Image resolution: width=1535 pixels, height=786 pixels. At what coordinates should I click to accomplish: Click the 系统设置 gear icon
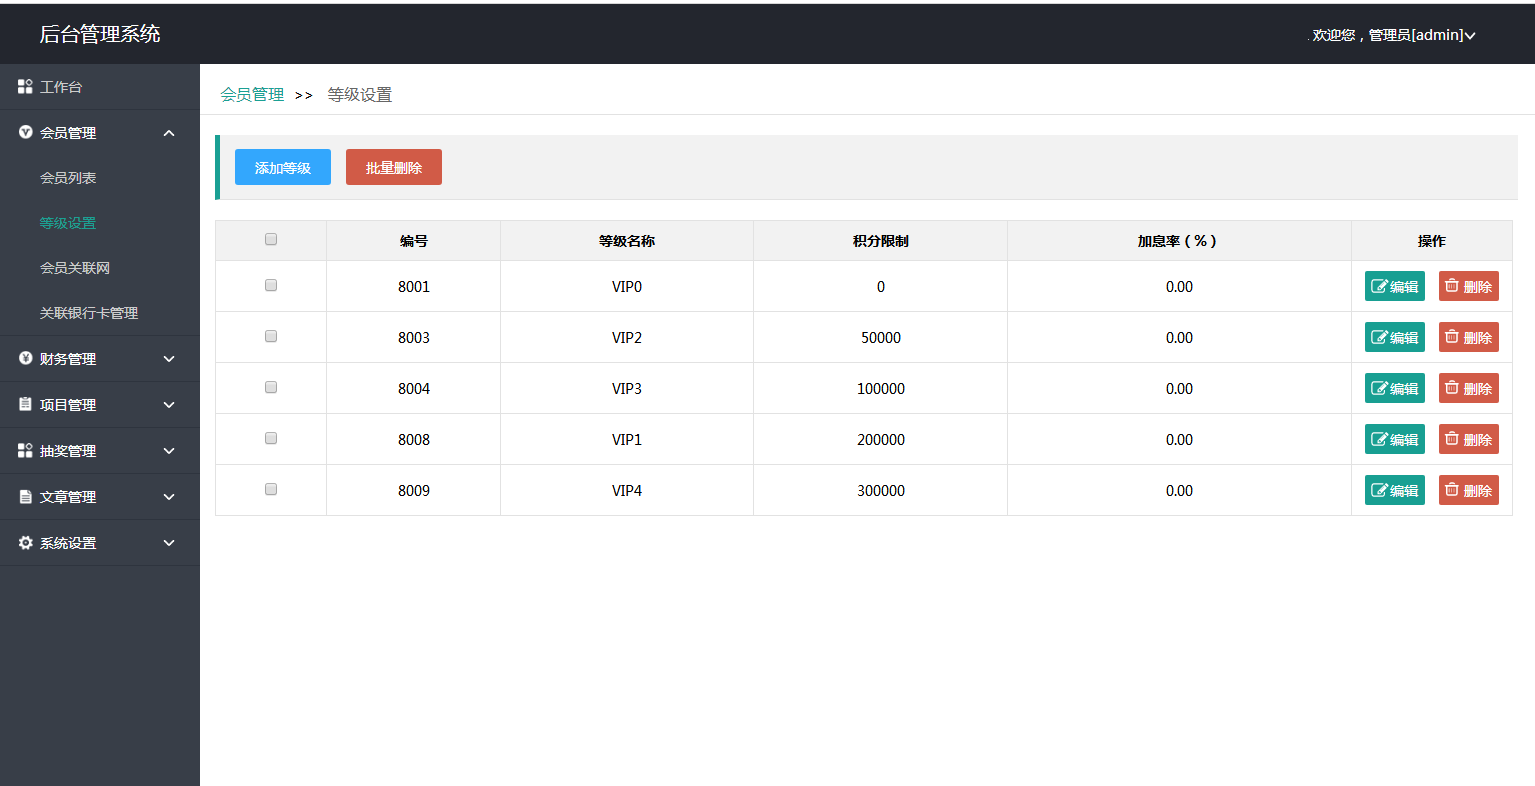click(26, 543)
